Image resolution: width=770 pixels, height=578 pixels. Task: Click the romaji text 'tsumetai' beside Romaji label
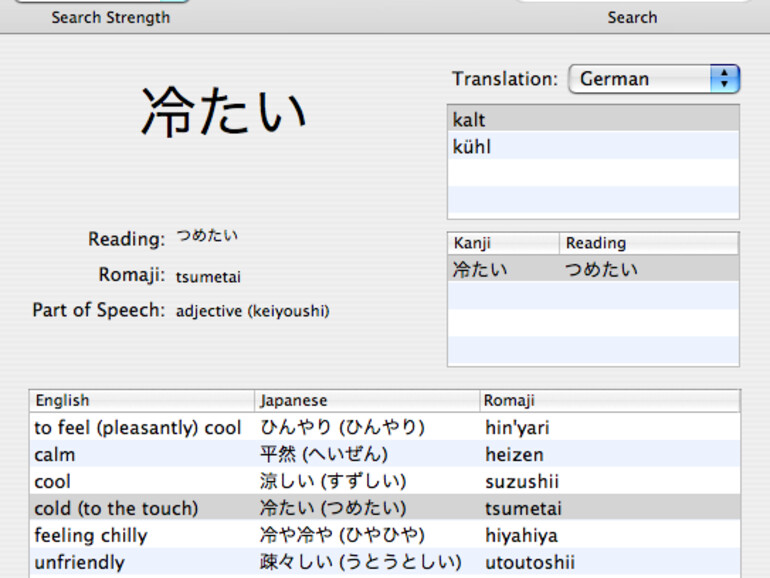click(x=208, y=277)
